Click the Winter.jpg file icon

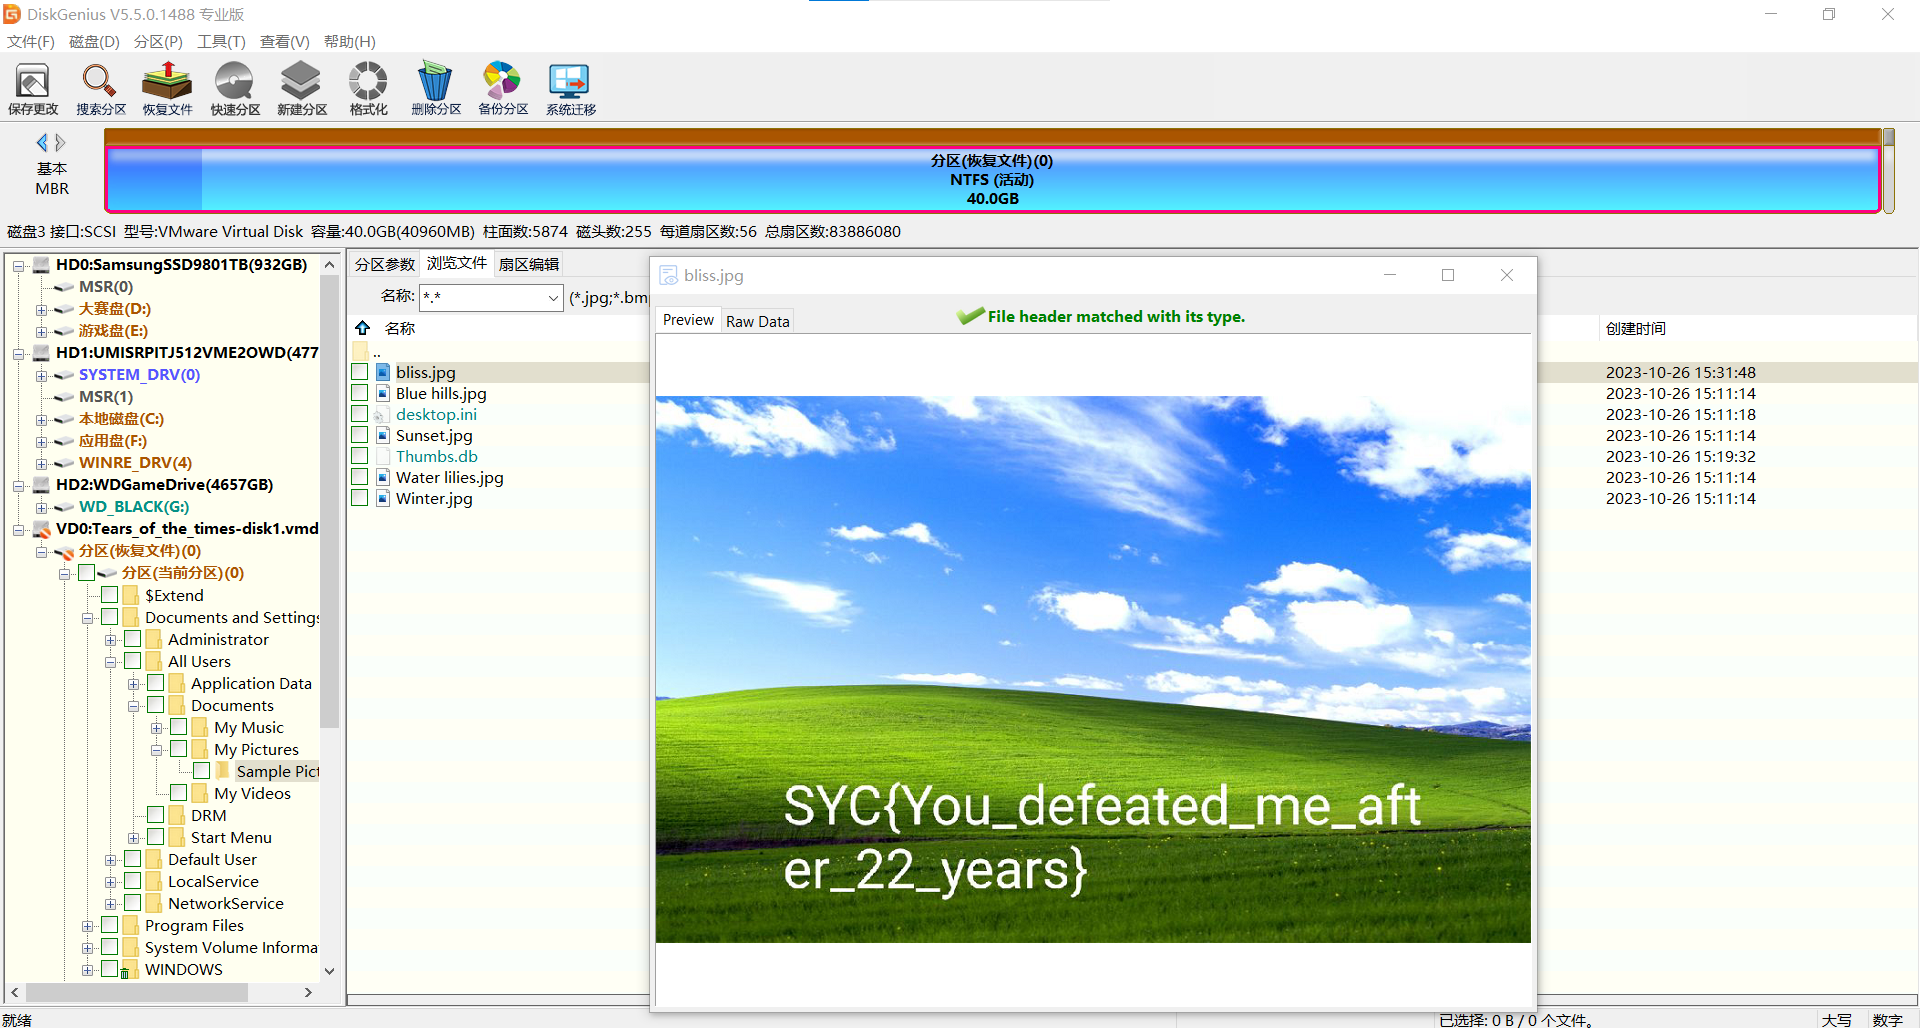[x=383, y=498]
